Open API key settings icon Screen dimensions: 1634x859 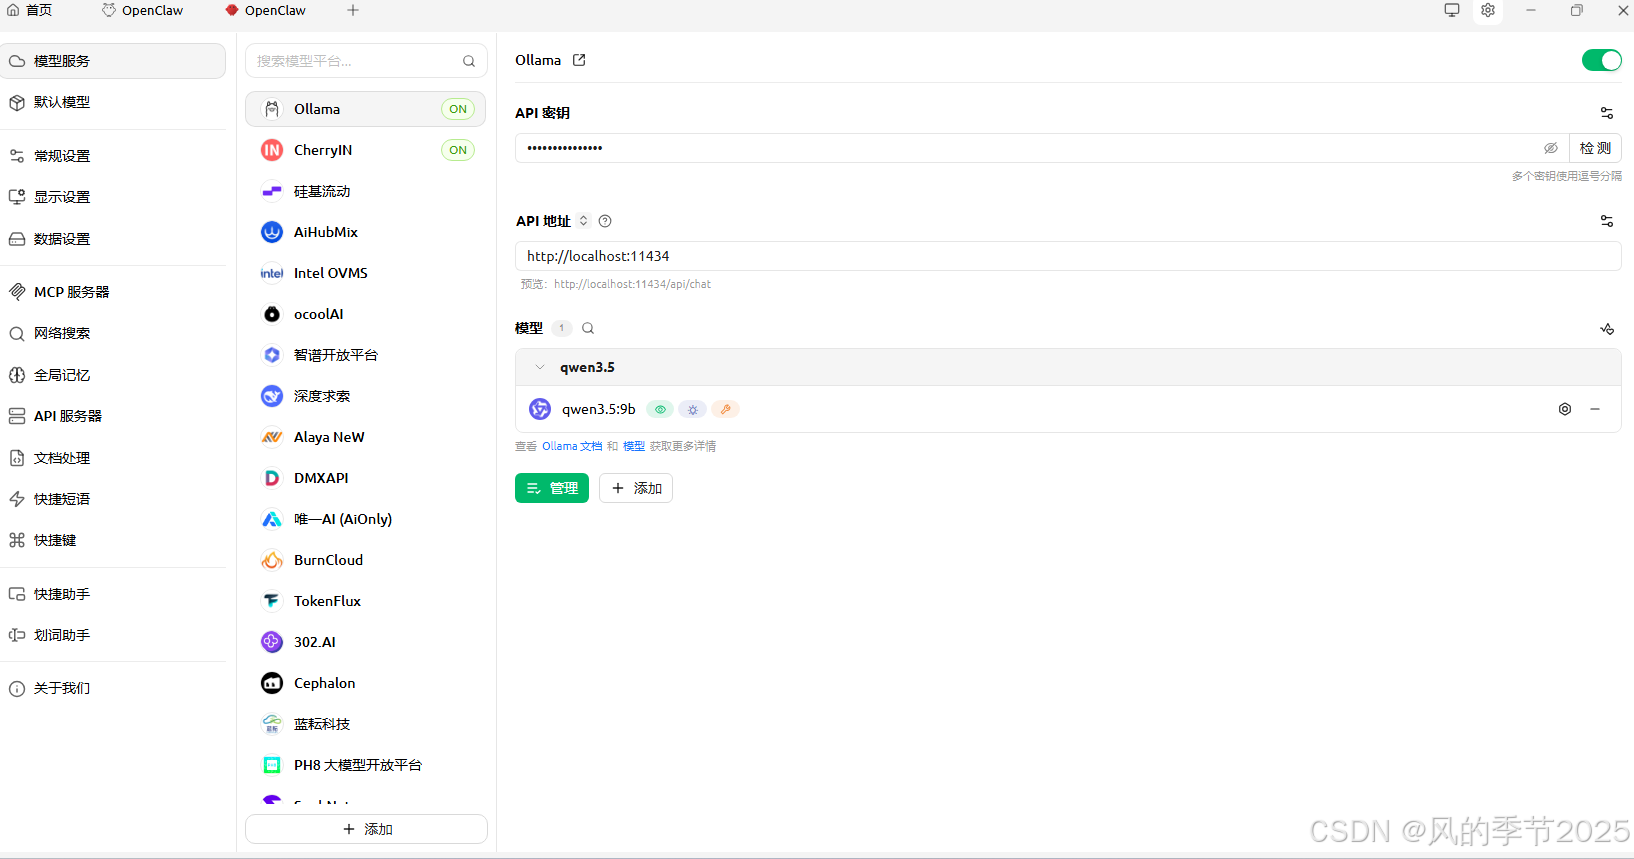(x=1606, y=113)
